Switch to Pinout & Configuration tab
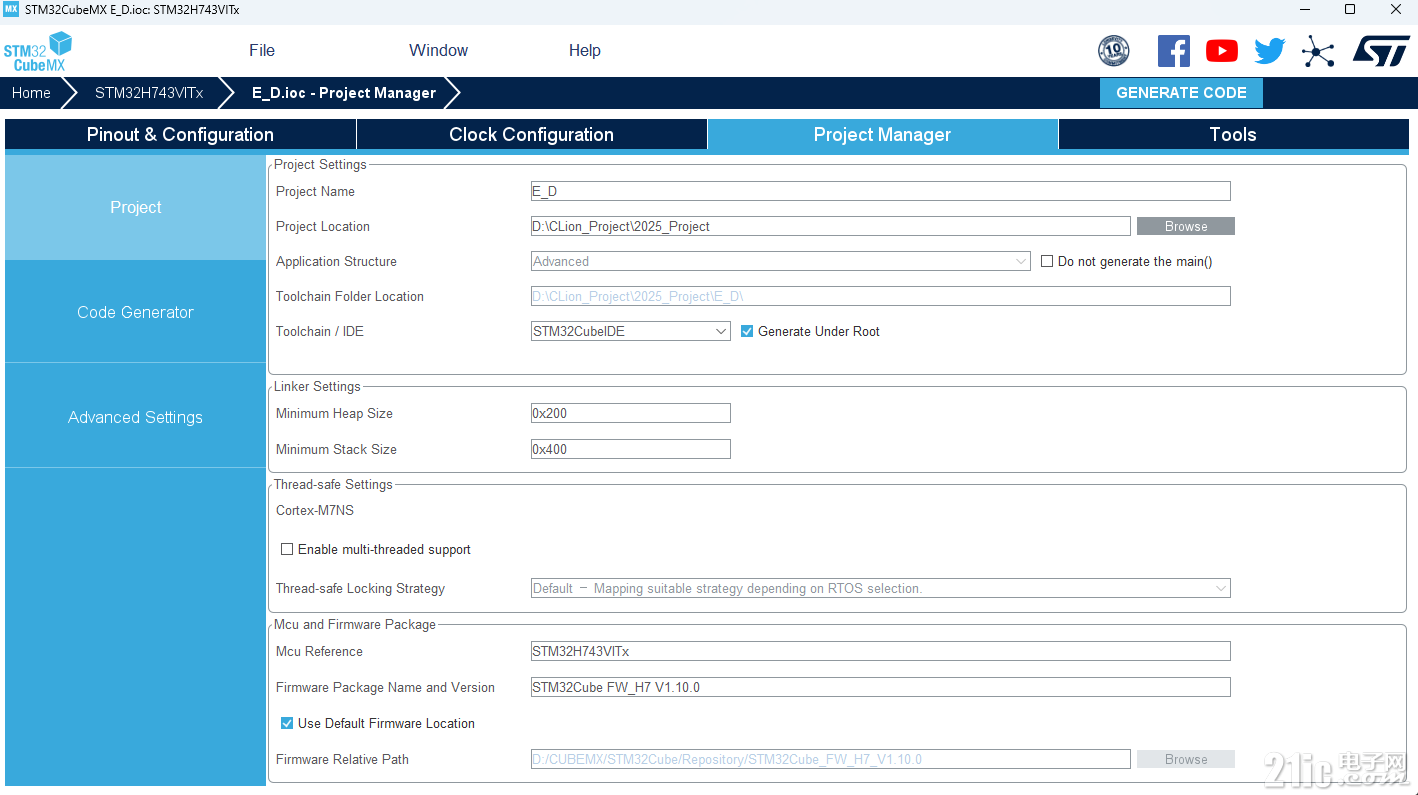Screen dimensions: 1418x795 pos(180,135)
